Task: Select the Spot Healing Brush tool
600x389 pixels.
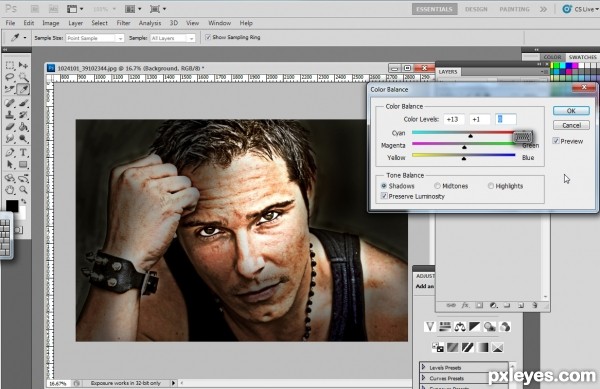Action: (x=10, y=103)
